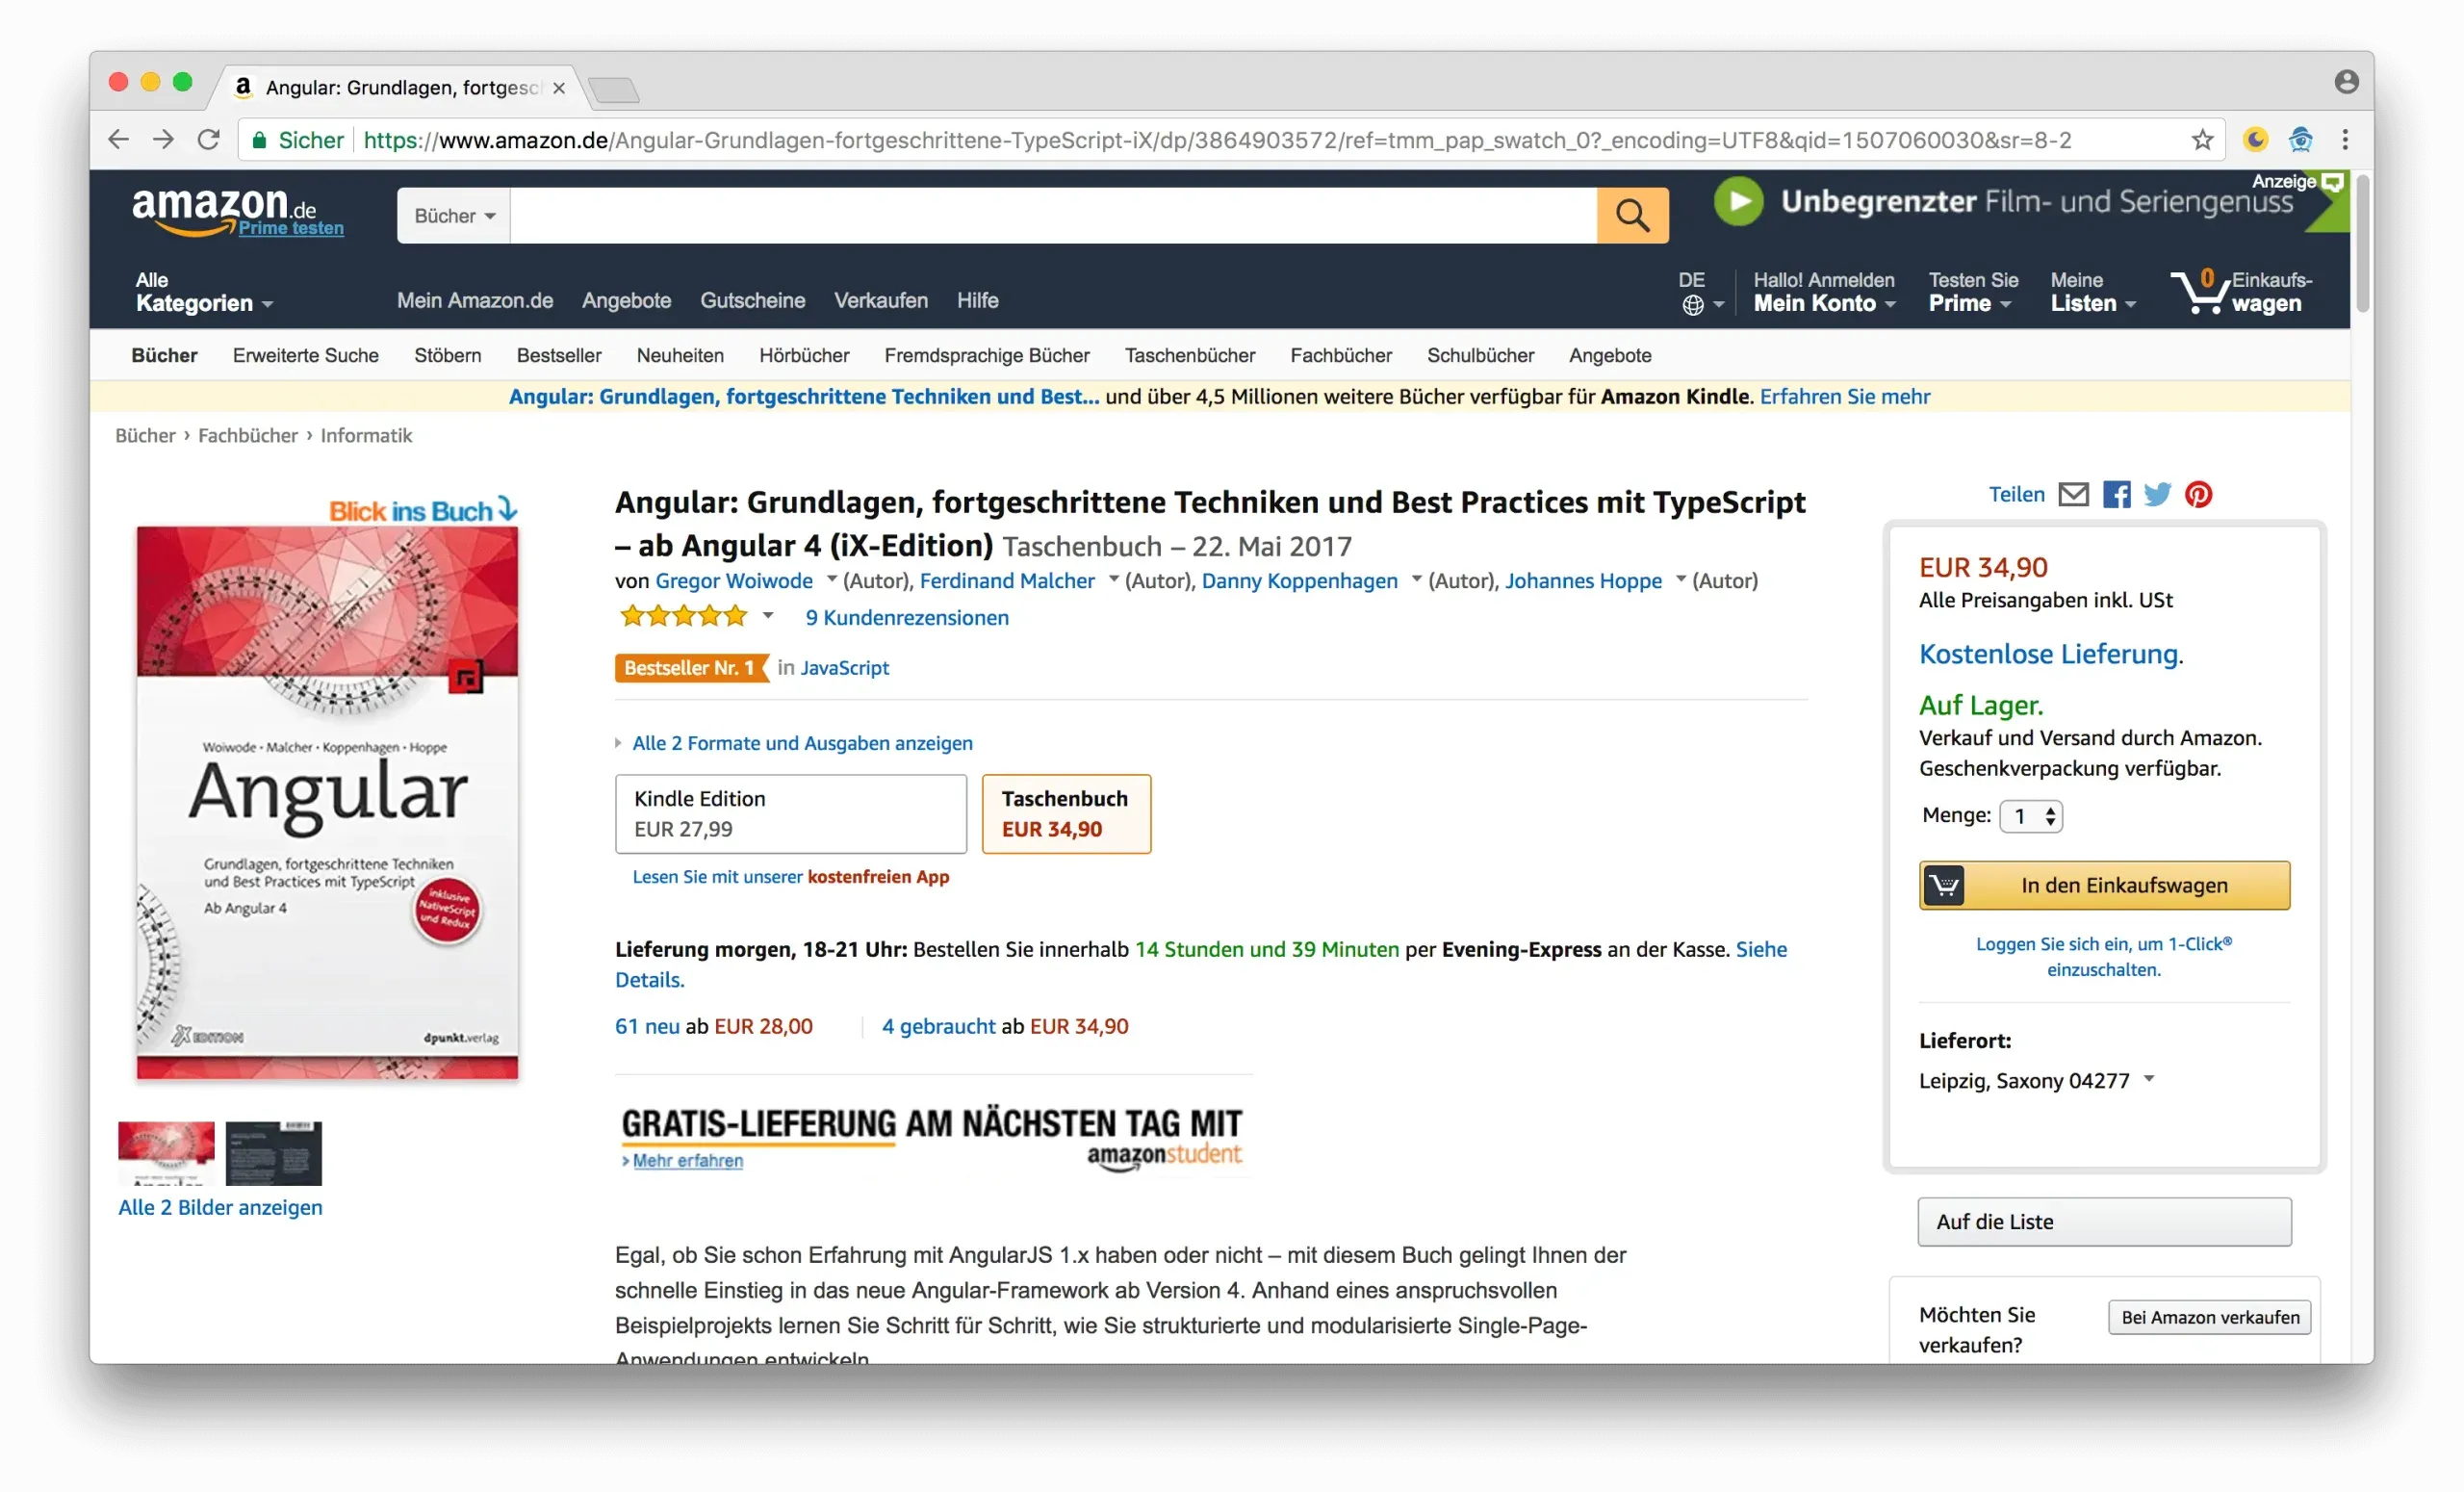Open a new browser tab

click(x=613, y=90)
